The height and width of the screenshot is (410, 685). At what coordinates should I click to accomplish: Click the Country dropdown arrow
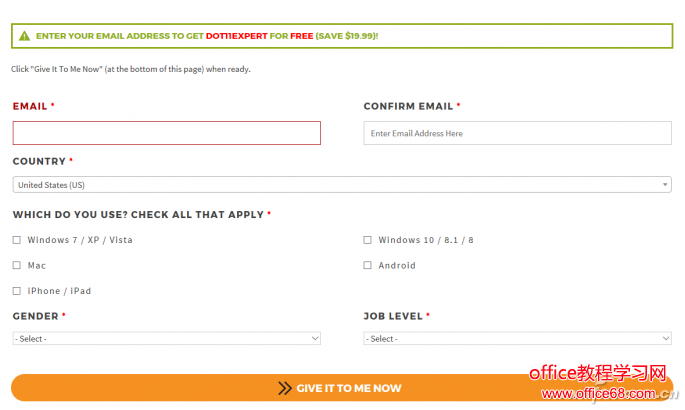click(665, 185)
